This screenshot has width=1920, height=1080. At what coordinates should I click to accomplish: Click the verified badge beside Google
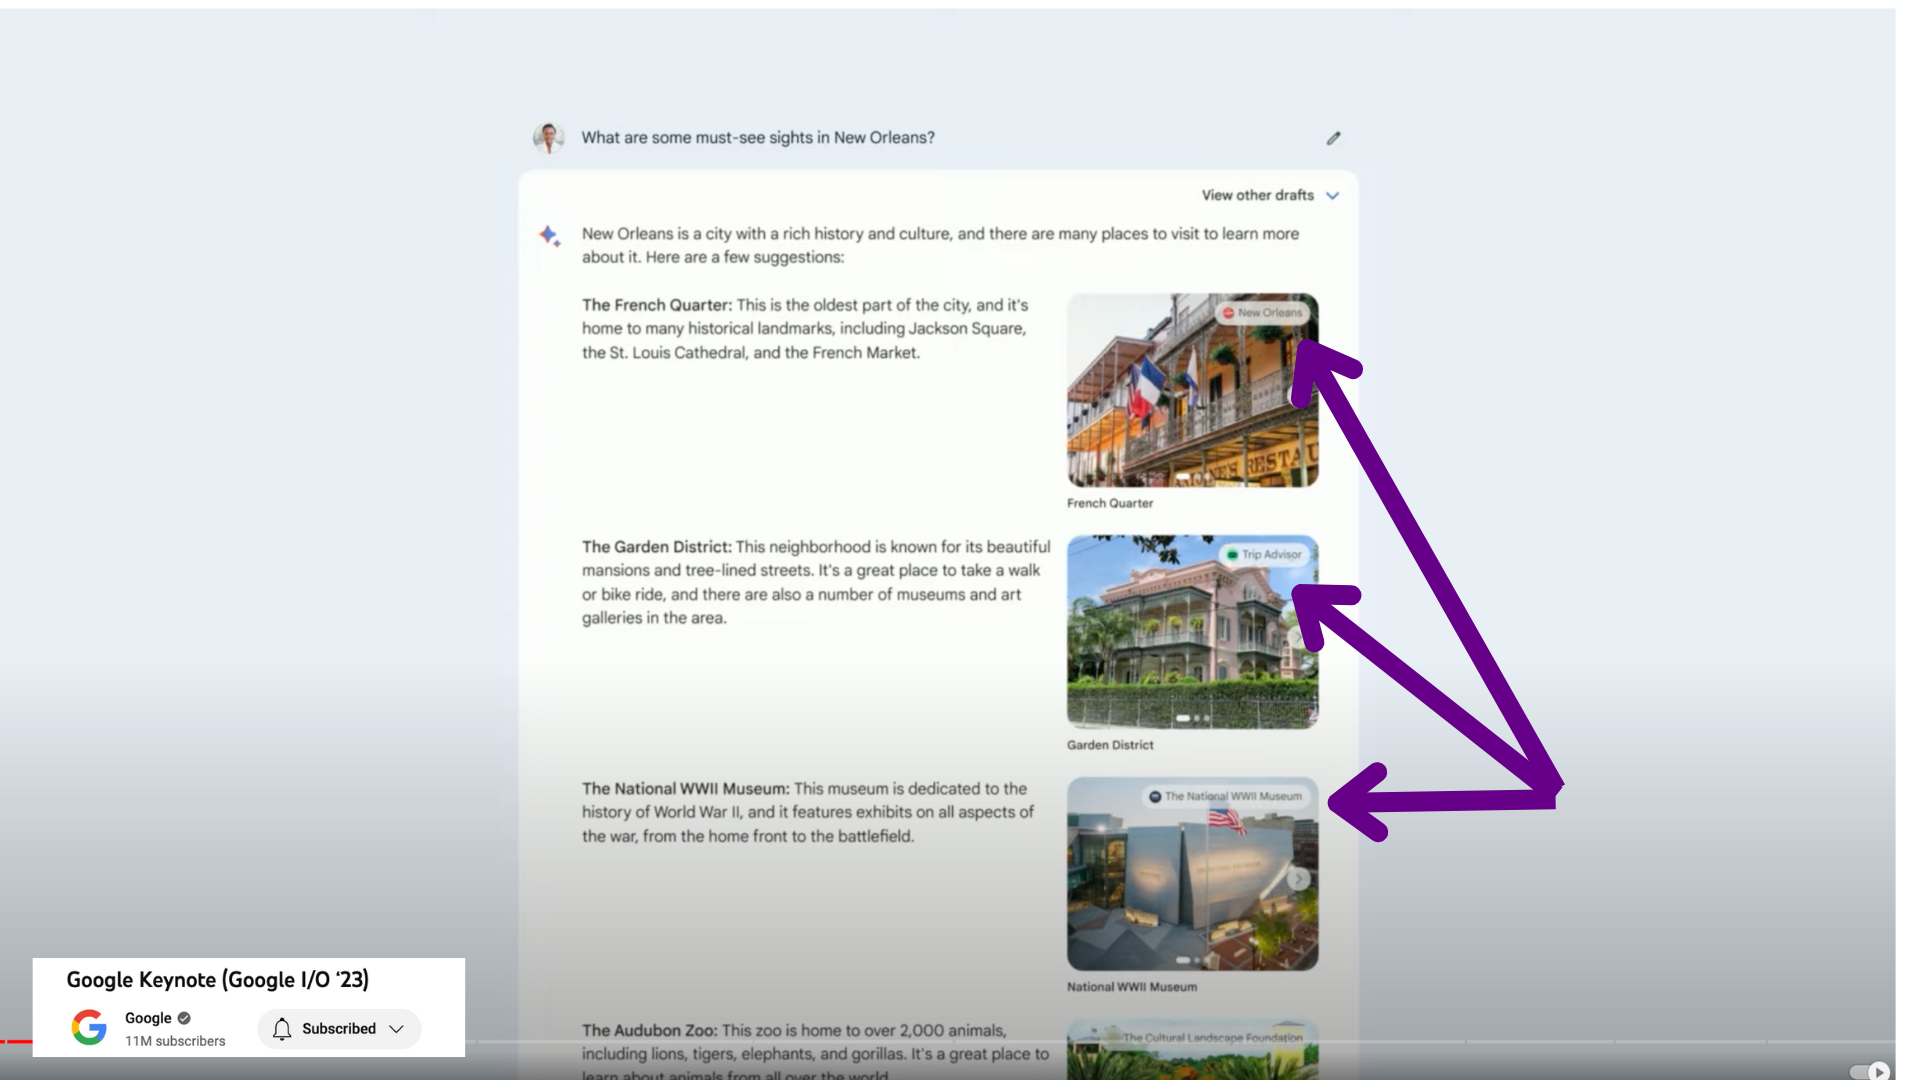point(184,1018)
